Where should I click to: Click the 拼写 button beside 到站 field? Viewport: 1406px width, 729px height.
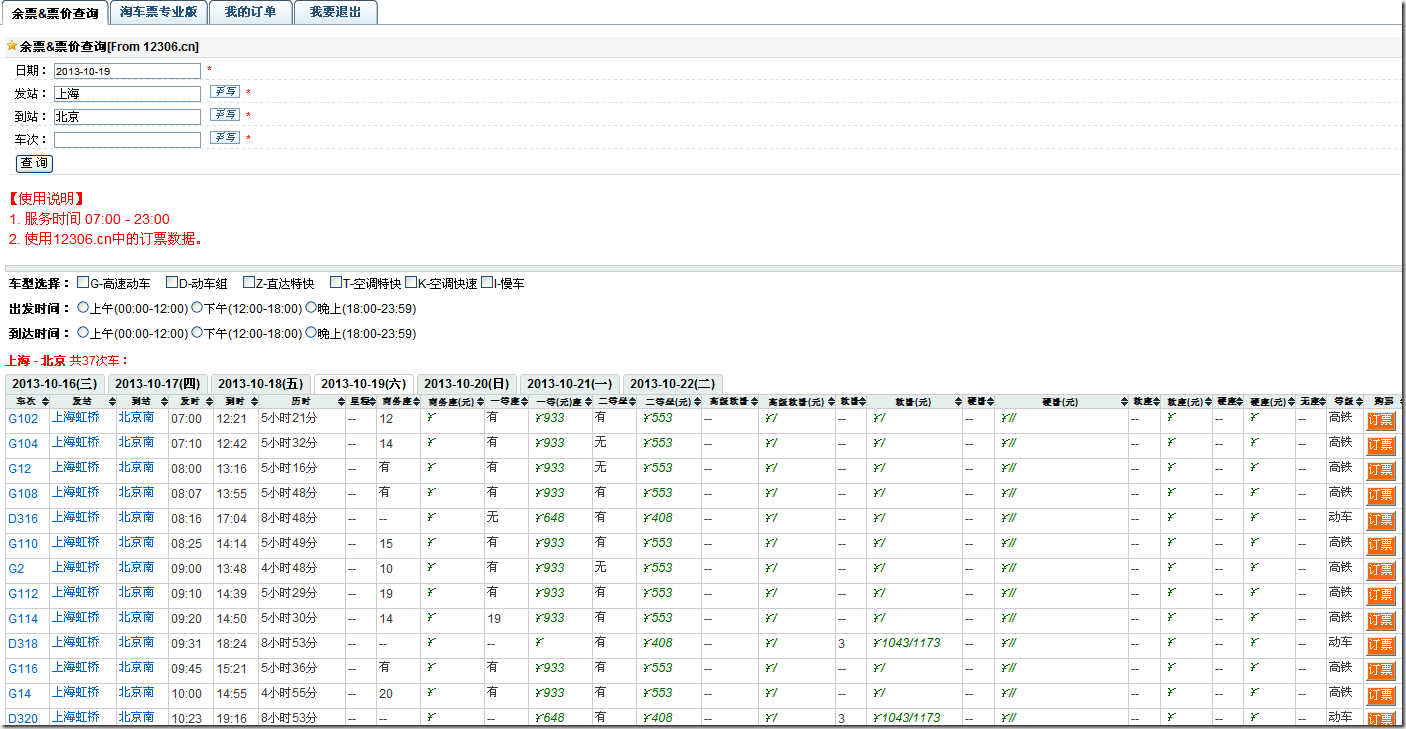click(225, 115)
